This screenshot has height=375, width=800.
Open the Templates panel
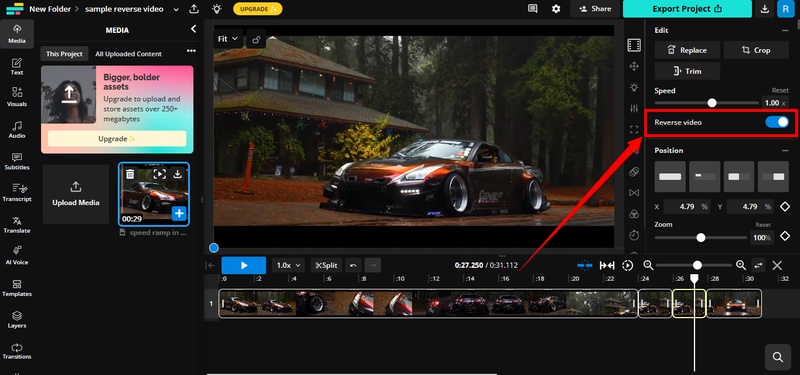click(x=17, y=288)
